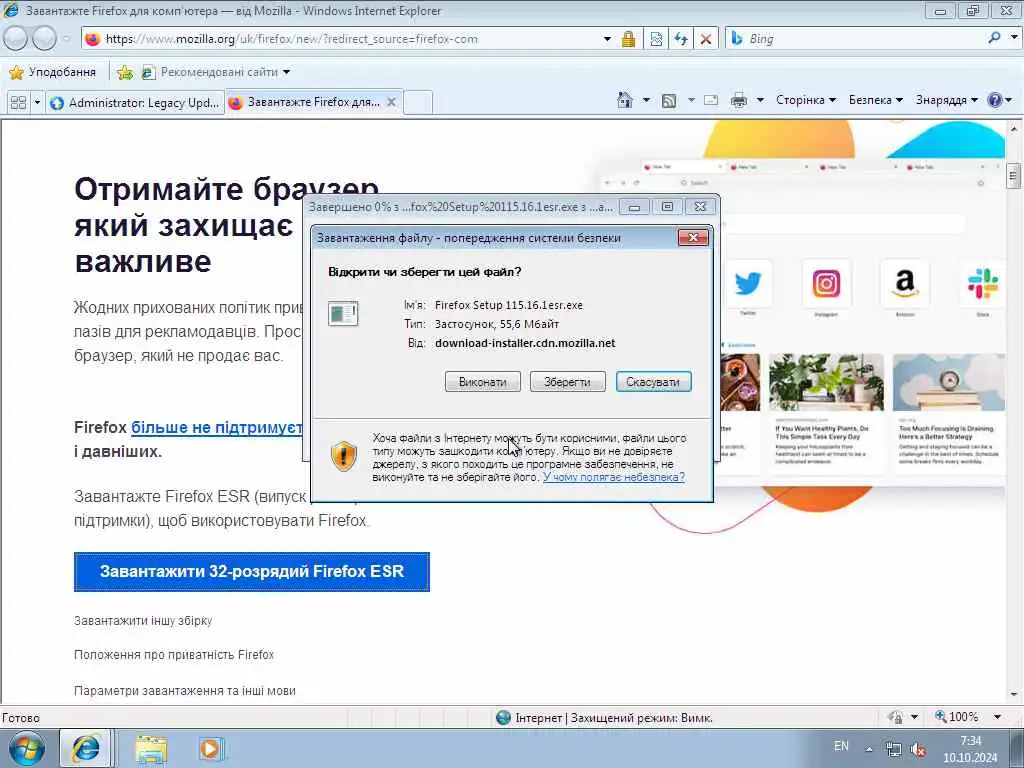This screenshot has width=1024, height=768.
Task: Click the address bar URL field
Action: coord(340,39)
